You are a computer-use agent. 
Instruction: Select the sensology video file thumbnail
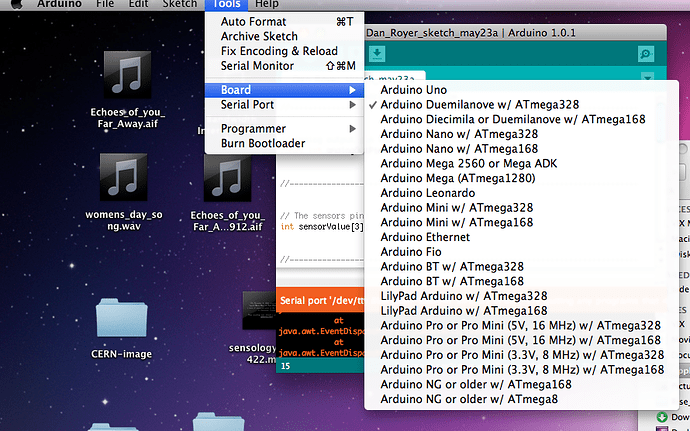coord(259,310)
